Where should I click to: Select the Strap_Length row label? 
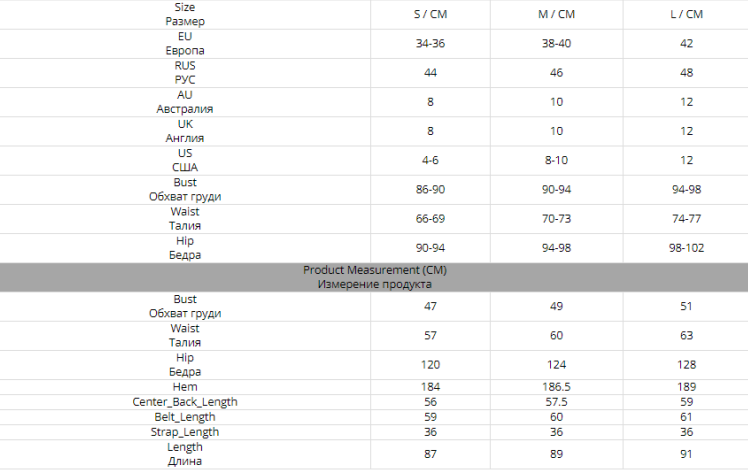(184, 432)
